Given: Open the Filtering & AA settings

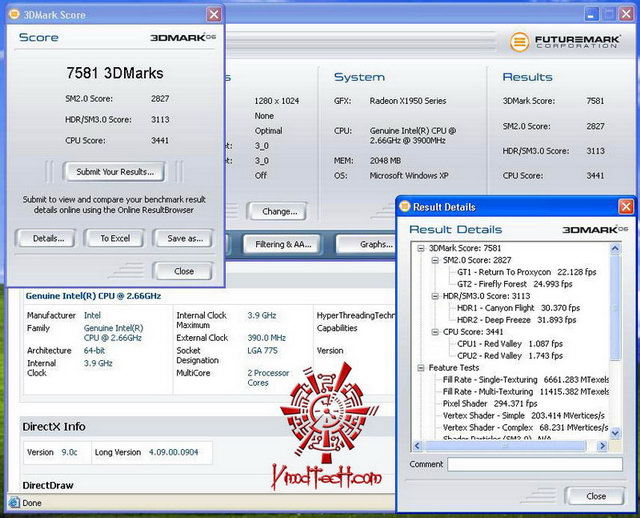Looking at the screenshot, I should pyautogui.click(x=283, y=244).
